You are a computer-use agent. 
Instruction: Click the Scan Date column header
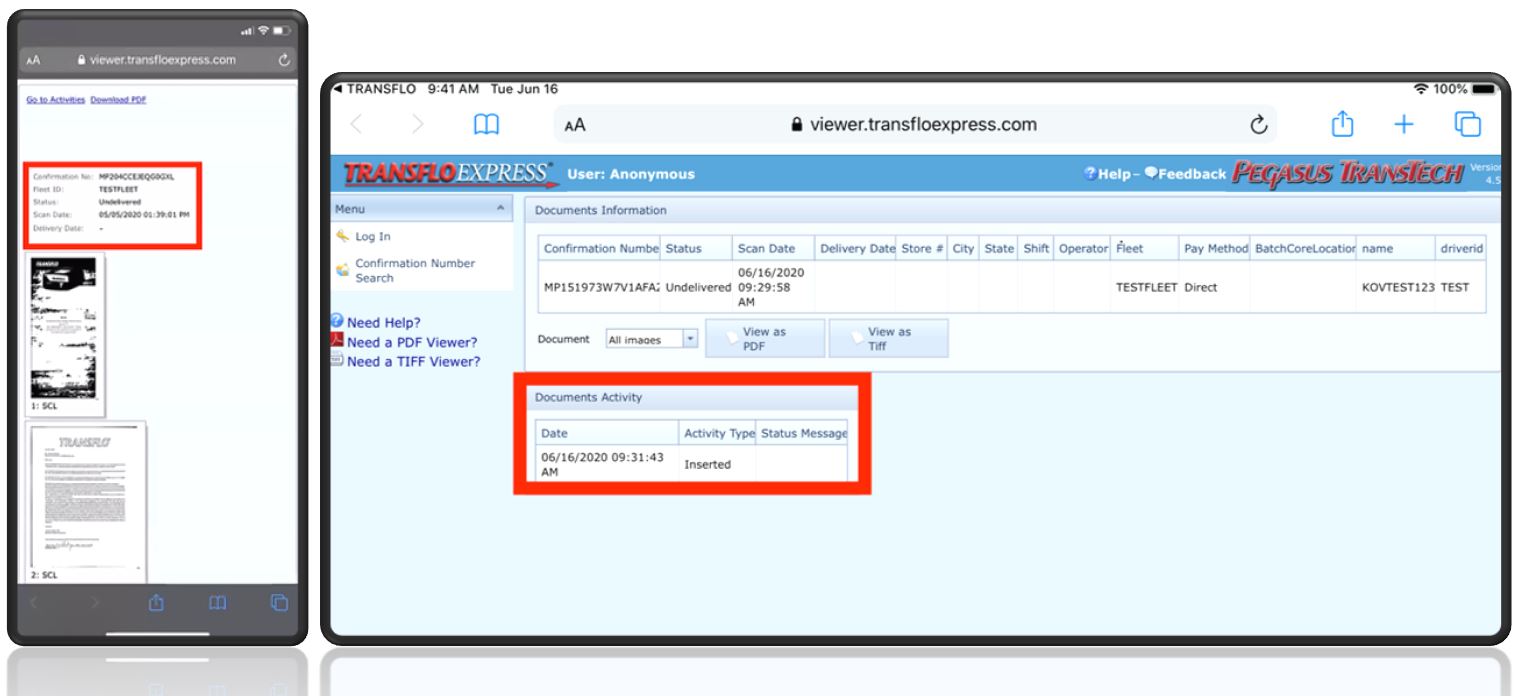pos(775,249)
